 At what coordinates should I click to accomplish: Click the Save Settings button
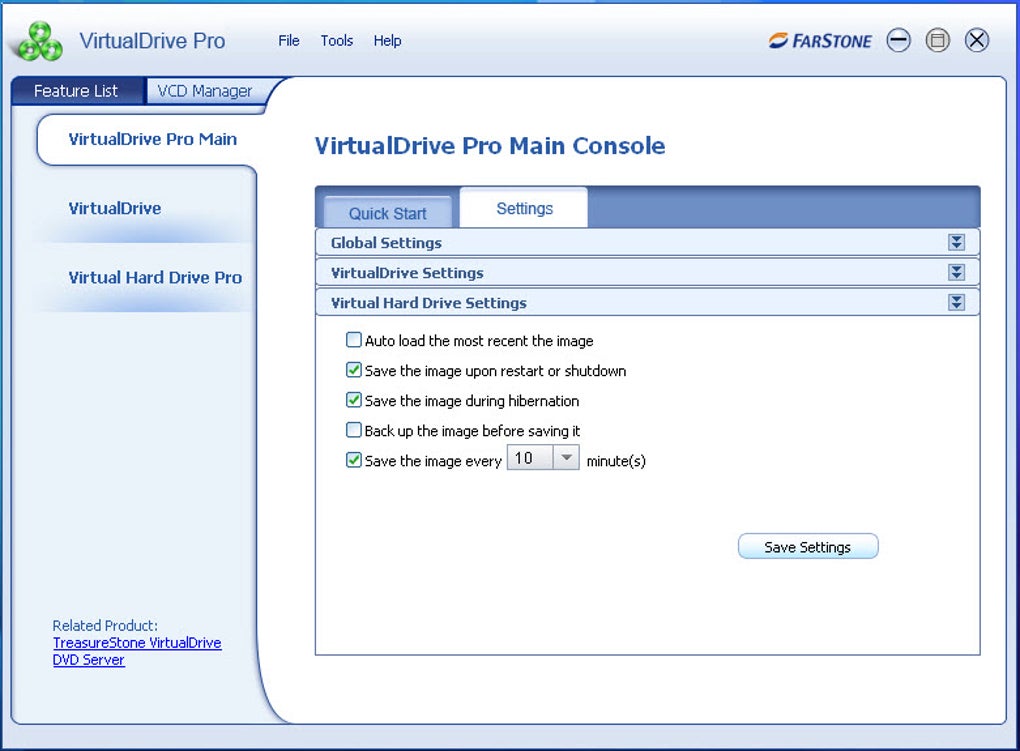808,547
